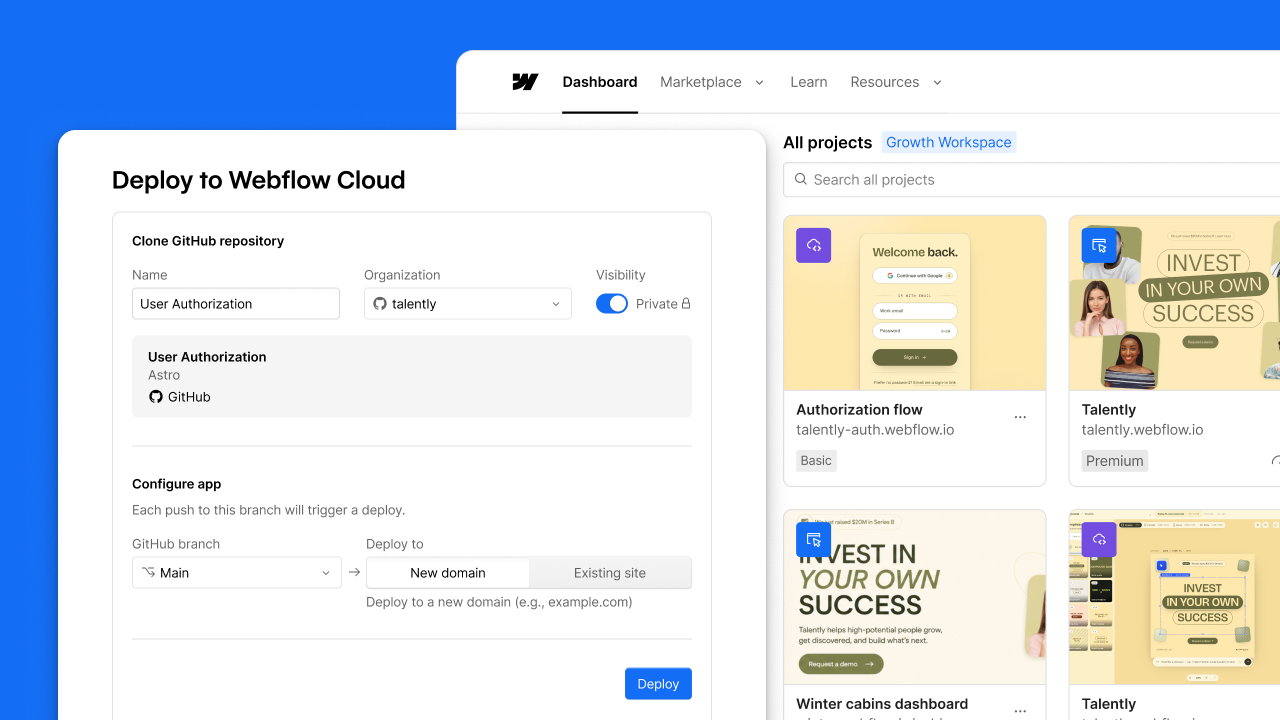Select the Existing site option
Viewport: 1280px width, 720px height.
point(610,573)
